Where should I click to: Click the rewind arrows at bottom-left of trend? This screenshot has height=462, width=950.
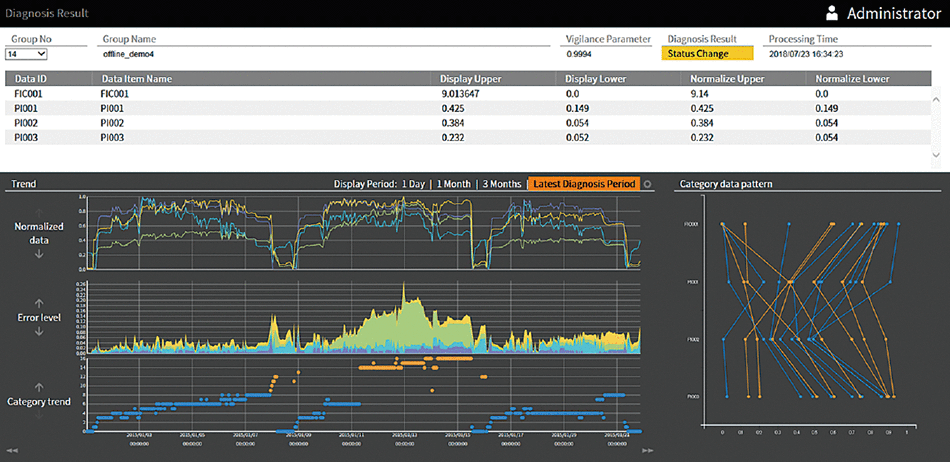tap(11, 451)
